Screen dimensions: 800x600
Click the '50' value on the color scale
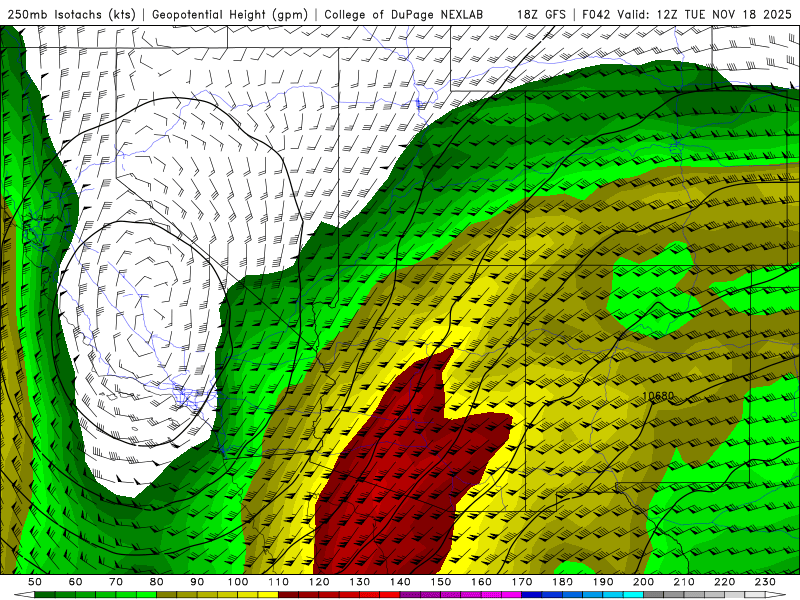[x=35, y=582]
